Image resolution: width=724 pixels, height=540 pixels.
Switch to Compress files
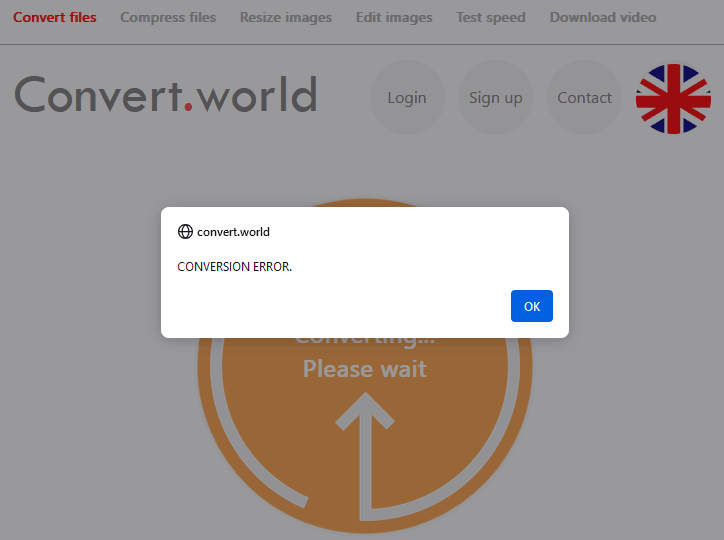168,17
